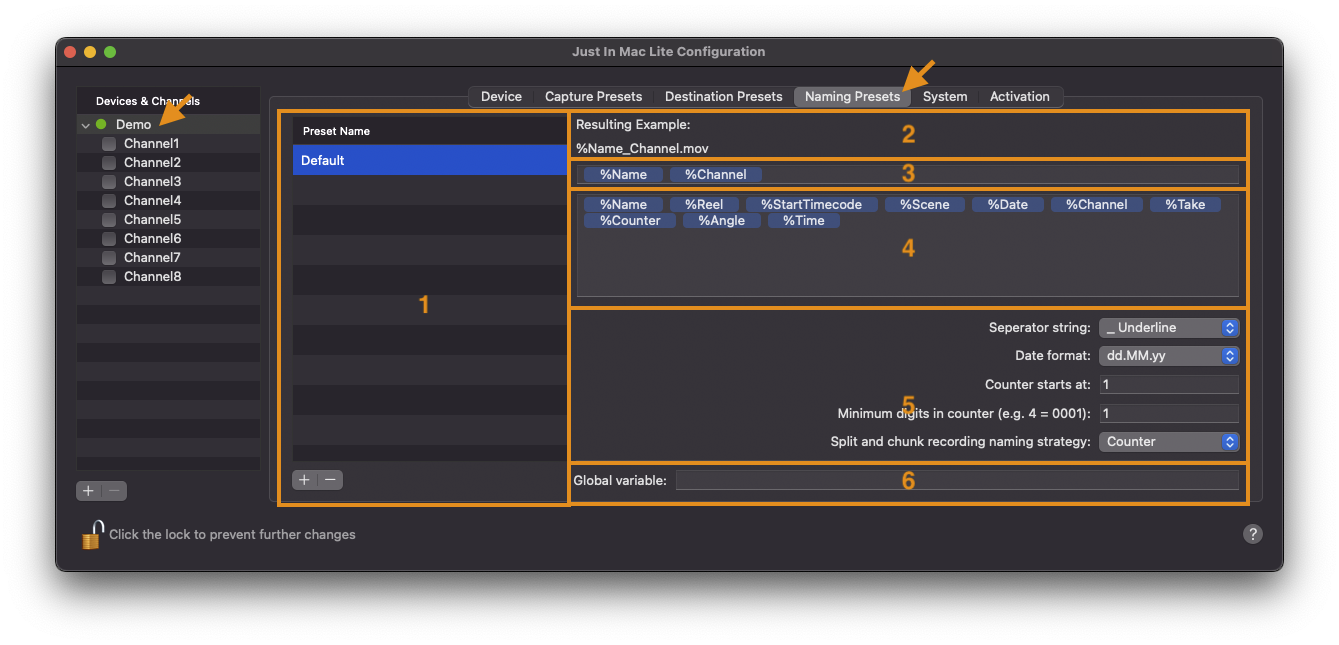Choose %Name in the available tokens list
1339x645 pixels.
click(x=623, y=205)
